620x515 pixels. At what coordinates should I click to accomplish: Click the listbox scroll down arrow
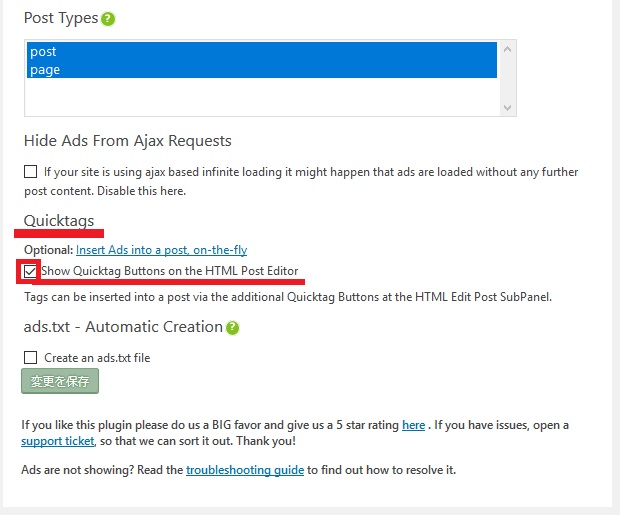pos(508,108)
